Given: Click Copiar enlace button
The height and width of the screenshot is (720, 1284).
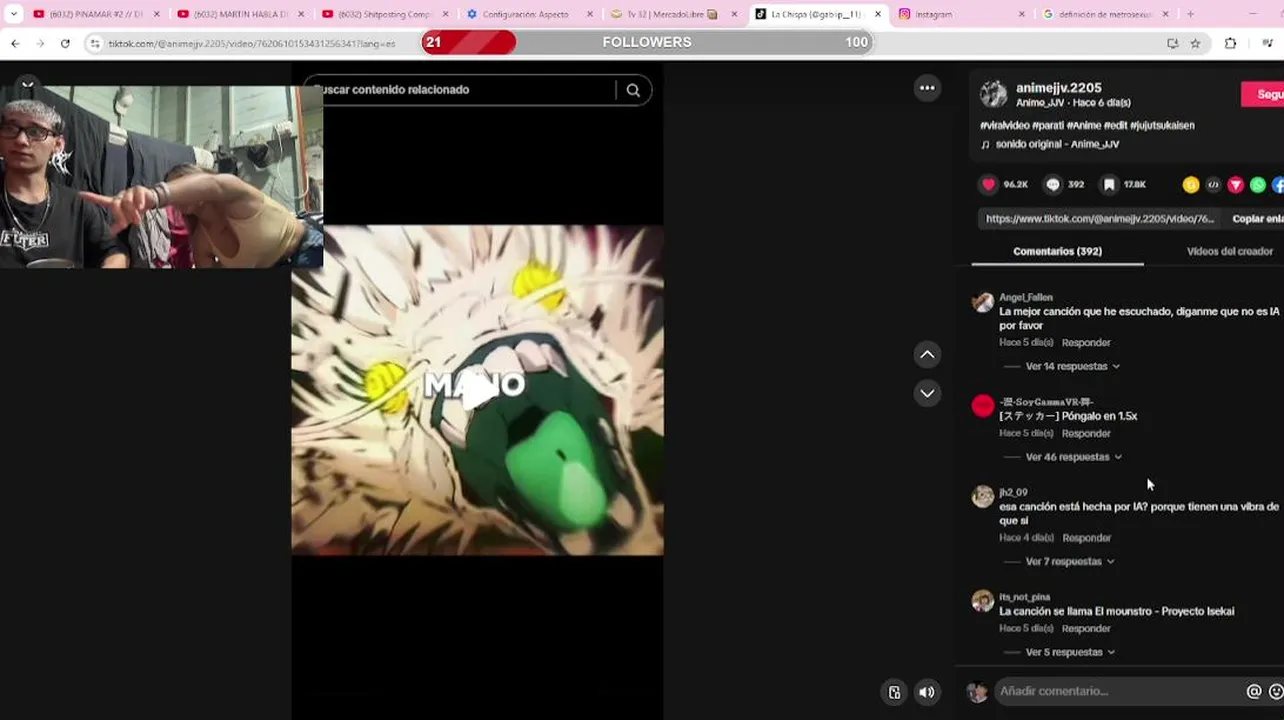Looking at the screenshot, I should [1258, 219].
